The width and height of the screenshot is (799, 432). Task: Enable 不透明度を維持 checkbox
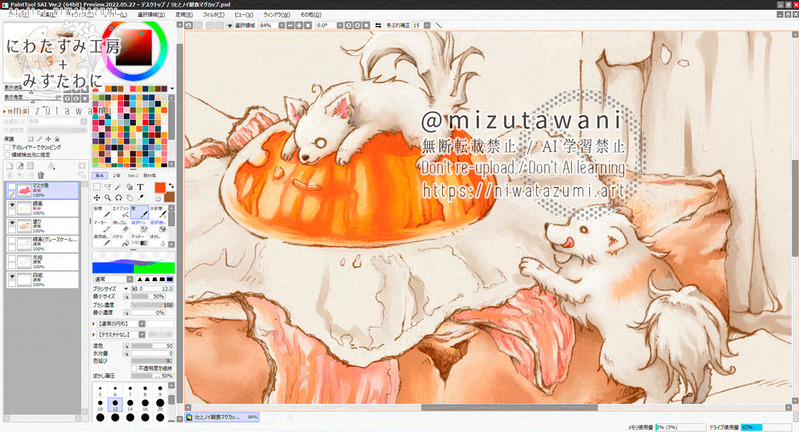pyautogui.click(x=134, y=368)
